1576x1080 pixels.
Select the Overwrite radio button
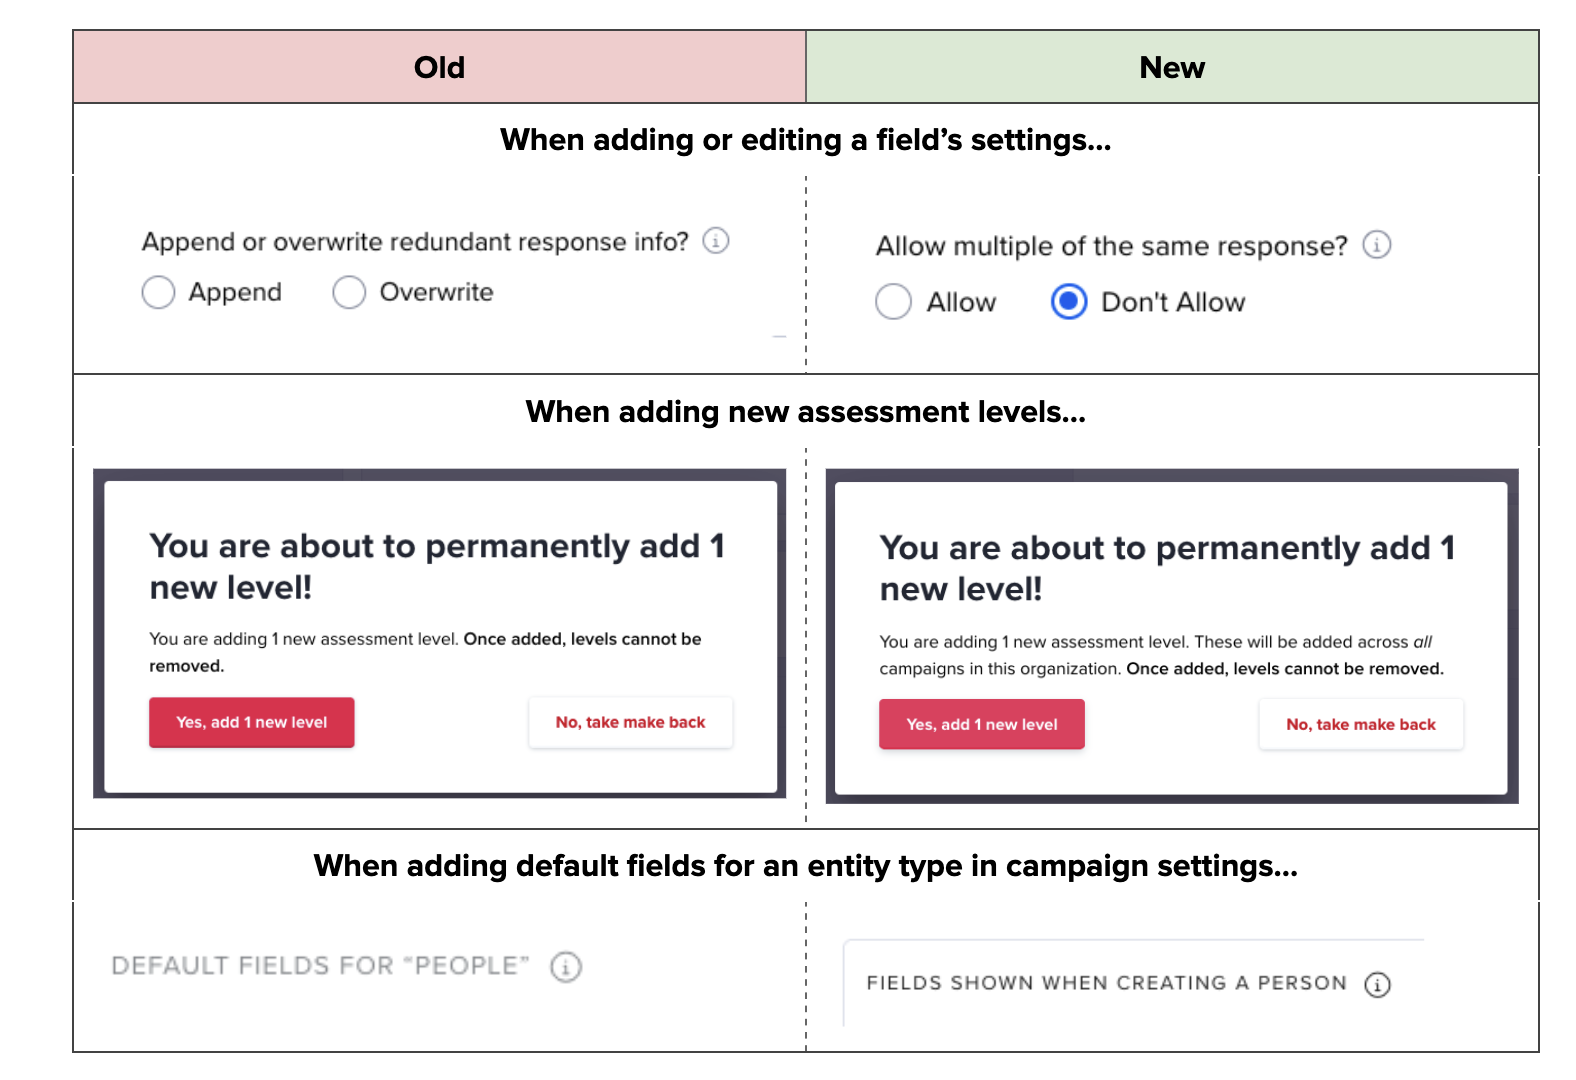click(349, 293)
